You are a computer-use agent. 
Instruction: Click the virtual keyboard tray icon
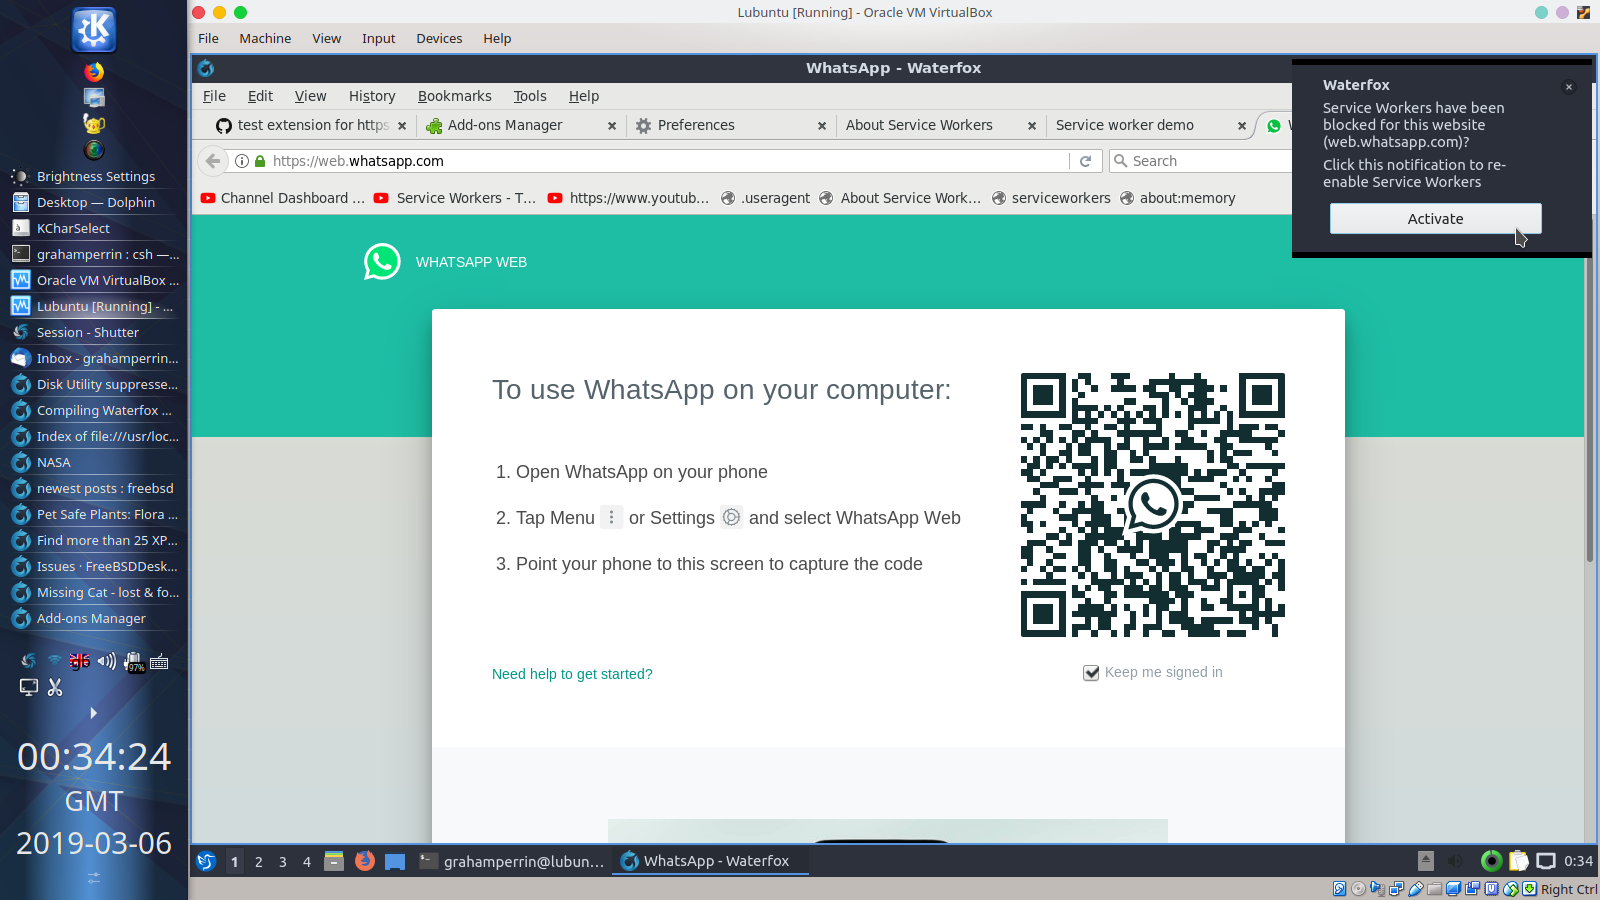159,661
